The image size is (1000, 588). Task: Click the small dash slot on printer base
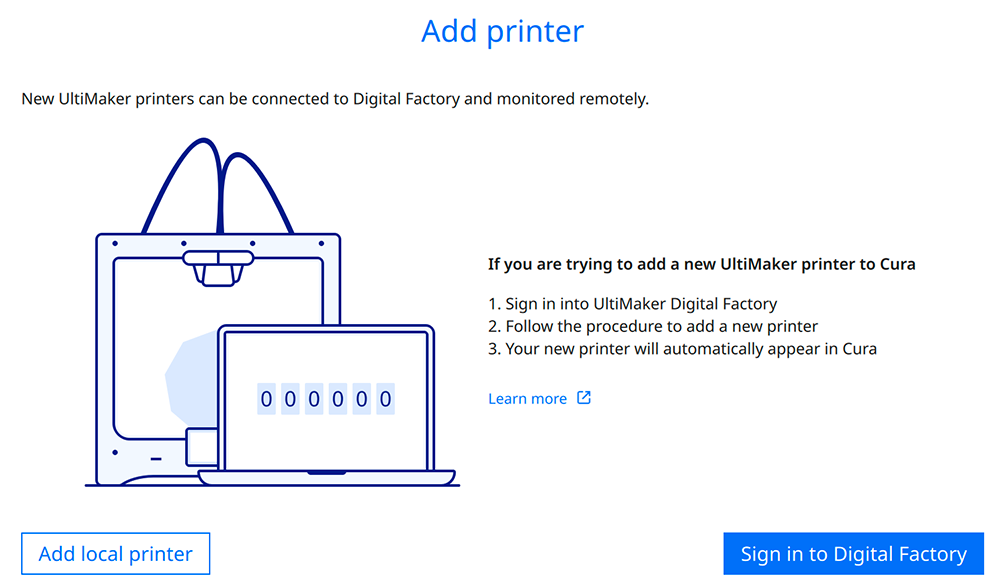(x=155, y=459)
